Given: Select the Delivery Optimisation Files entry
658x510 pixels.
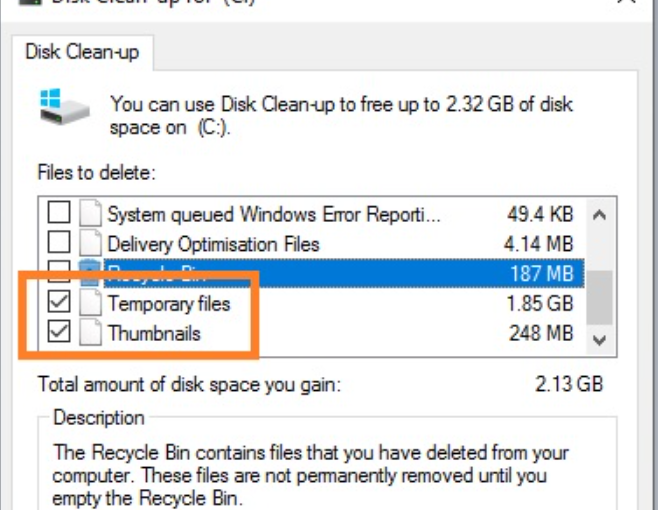Looking at the screenshot, I should 214,244.
